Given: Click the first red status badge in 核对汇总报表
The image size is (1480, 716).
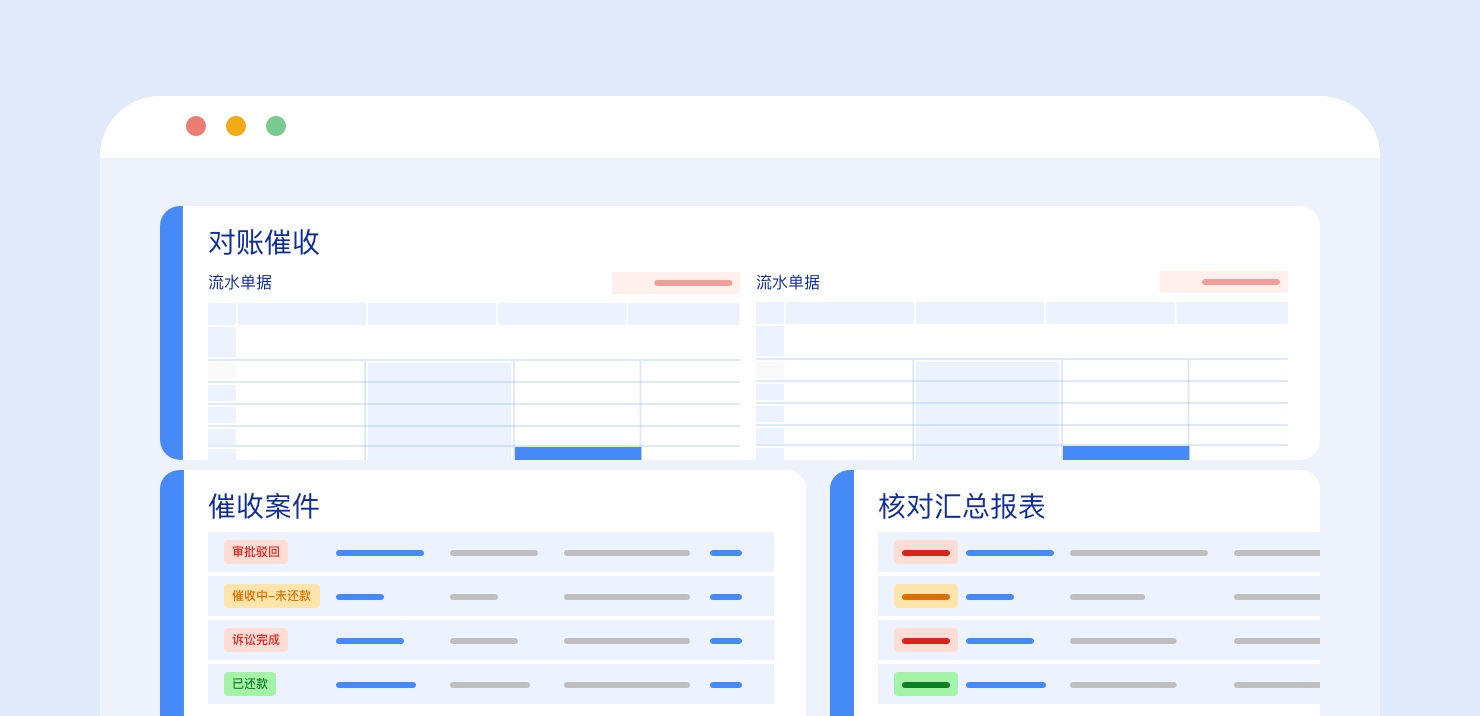Looking at the screenshot, I should click(x=925, y=553).
